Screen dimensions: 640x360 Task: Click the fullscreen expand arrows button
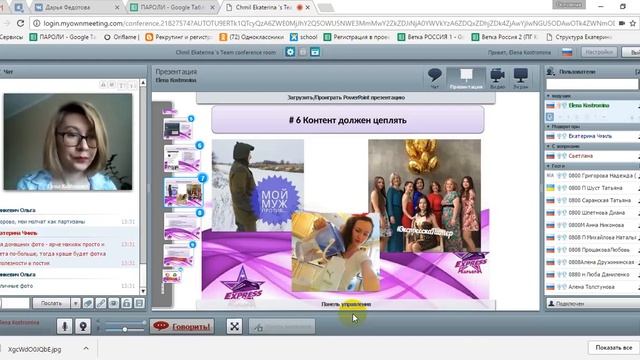[234, 326]
